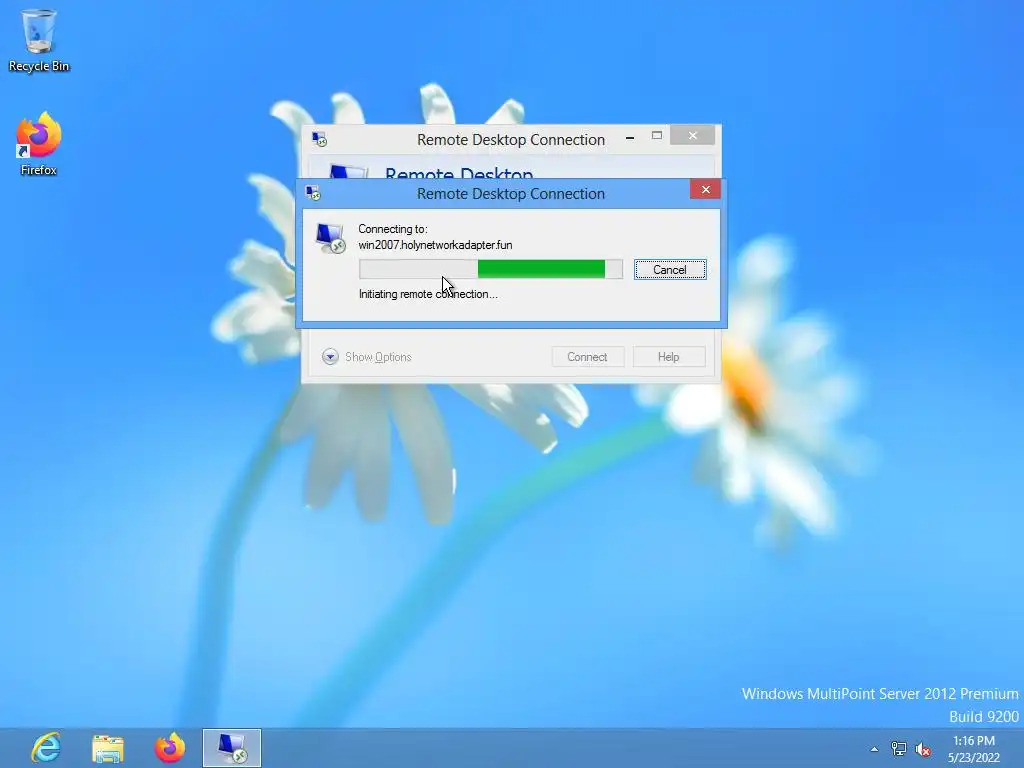Viewport: 1024px width, 768px height.
Task: Open Help in Remote Desktop Connection window
Action: click(x=669, y=357)
